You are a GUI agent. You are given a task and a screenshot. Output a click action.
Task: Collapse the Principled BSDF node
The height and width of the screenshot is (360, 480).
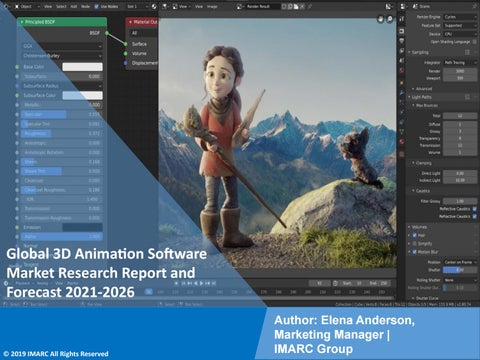pos(22,22)
